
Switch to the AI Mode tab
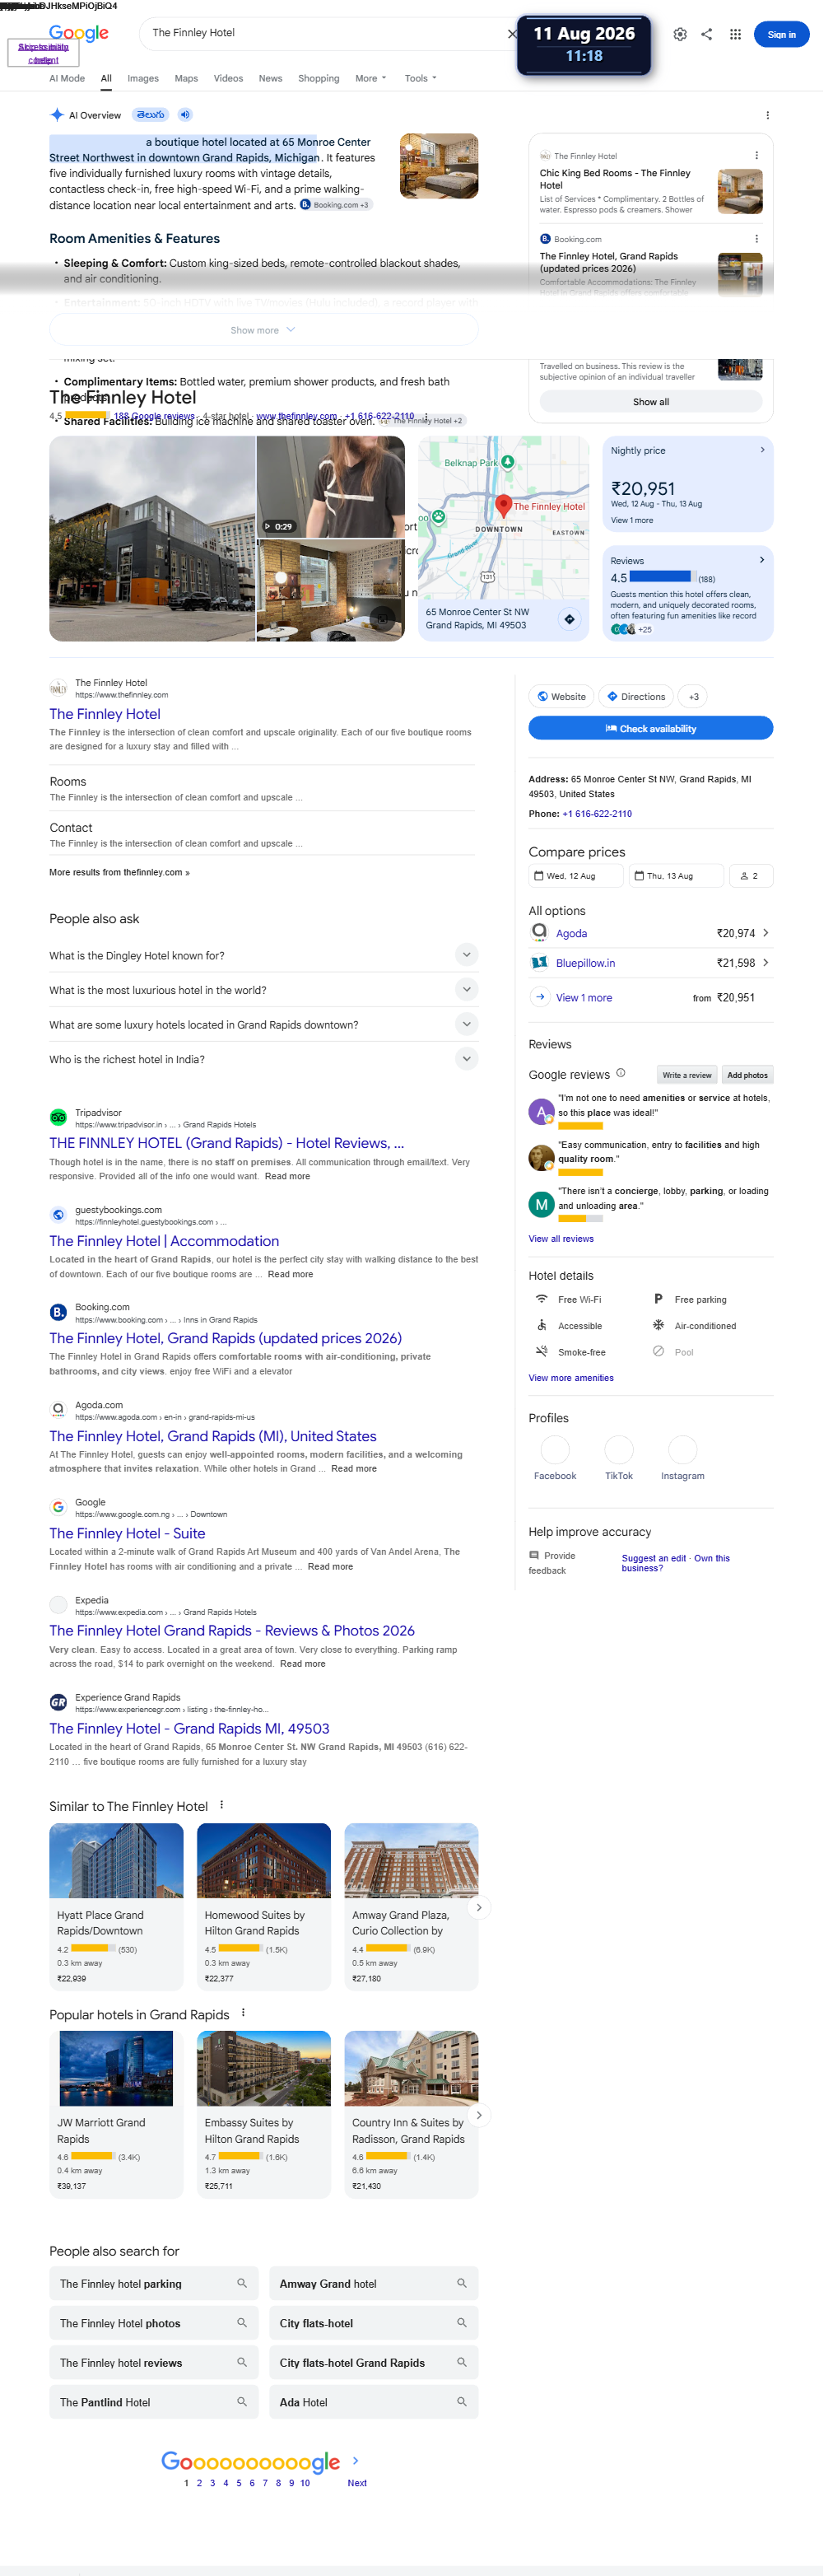[67, 78]
